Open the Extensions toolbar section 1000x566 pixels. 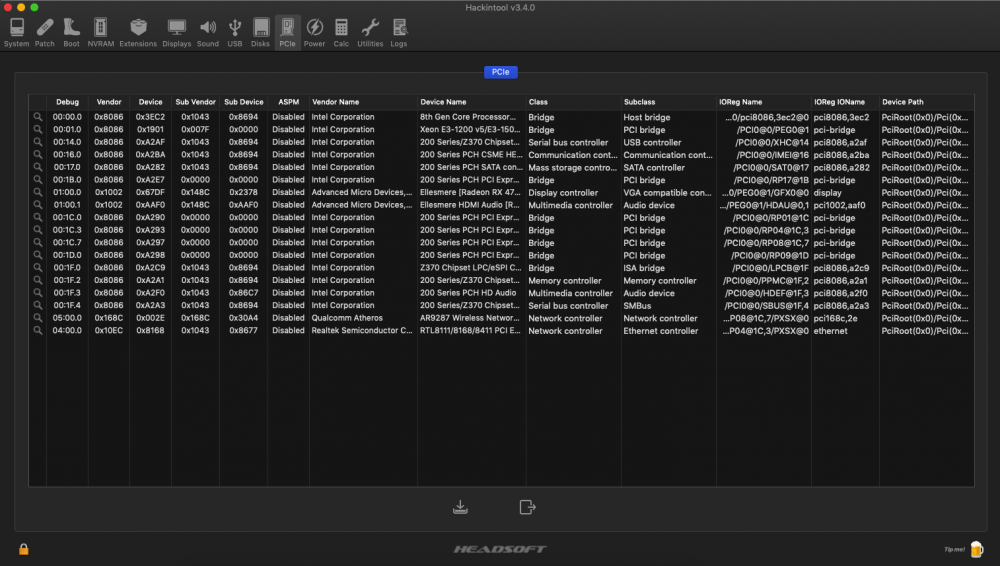[x=138, y=33]
